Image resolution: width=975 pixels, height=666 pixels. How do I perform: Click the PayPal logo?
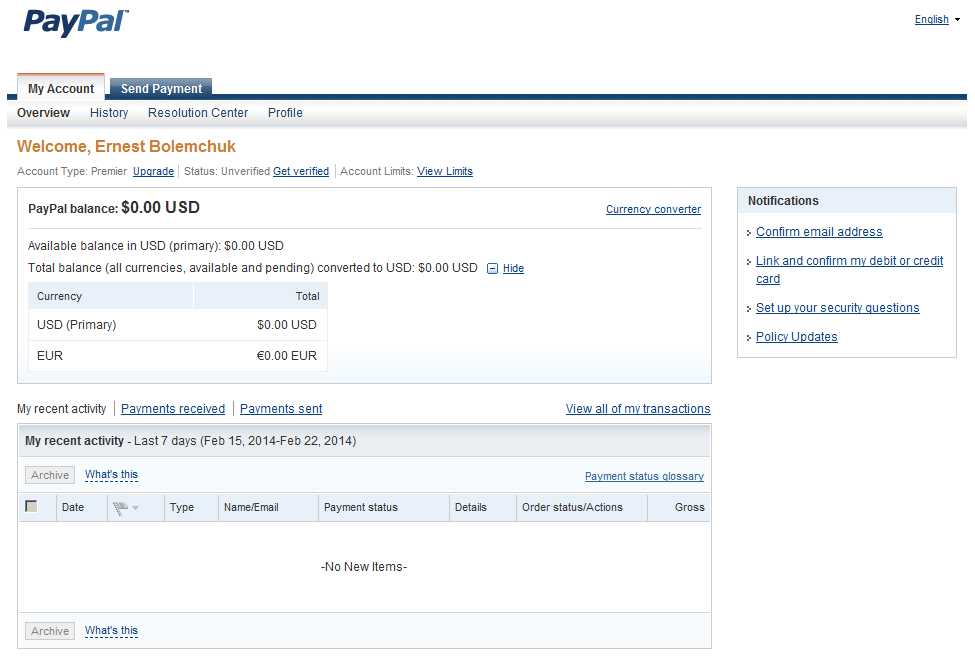76,23
